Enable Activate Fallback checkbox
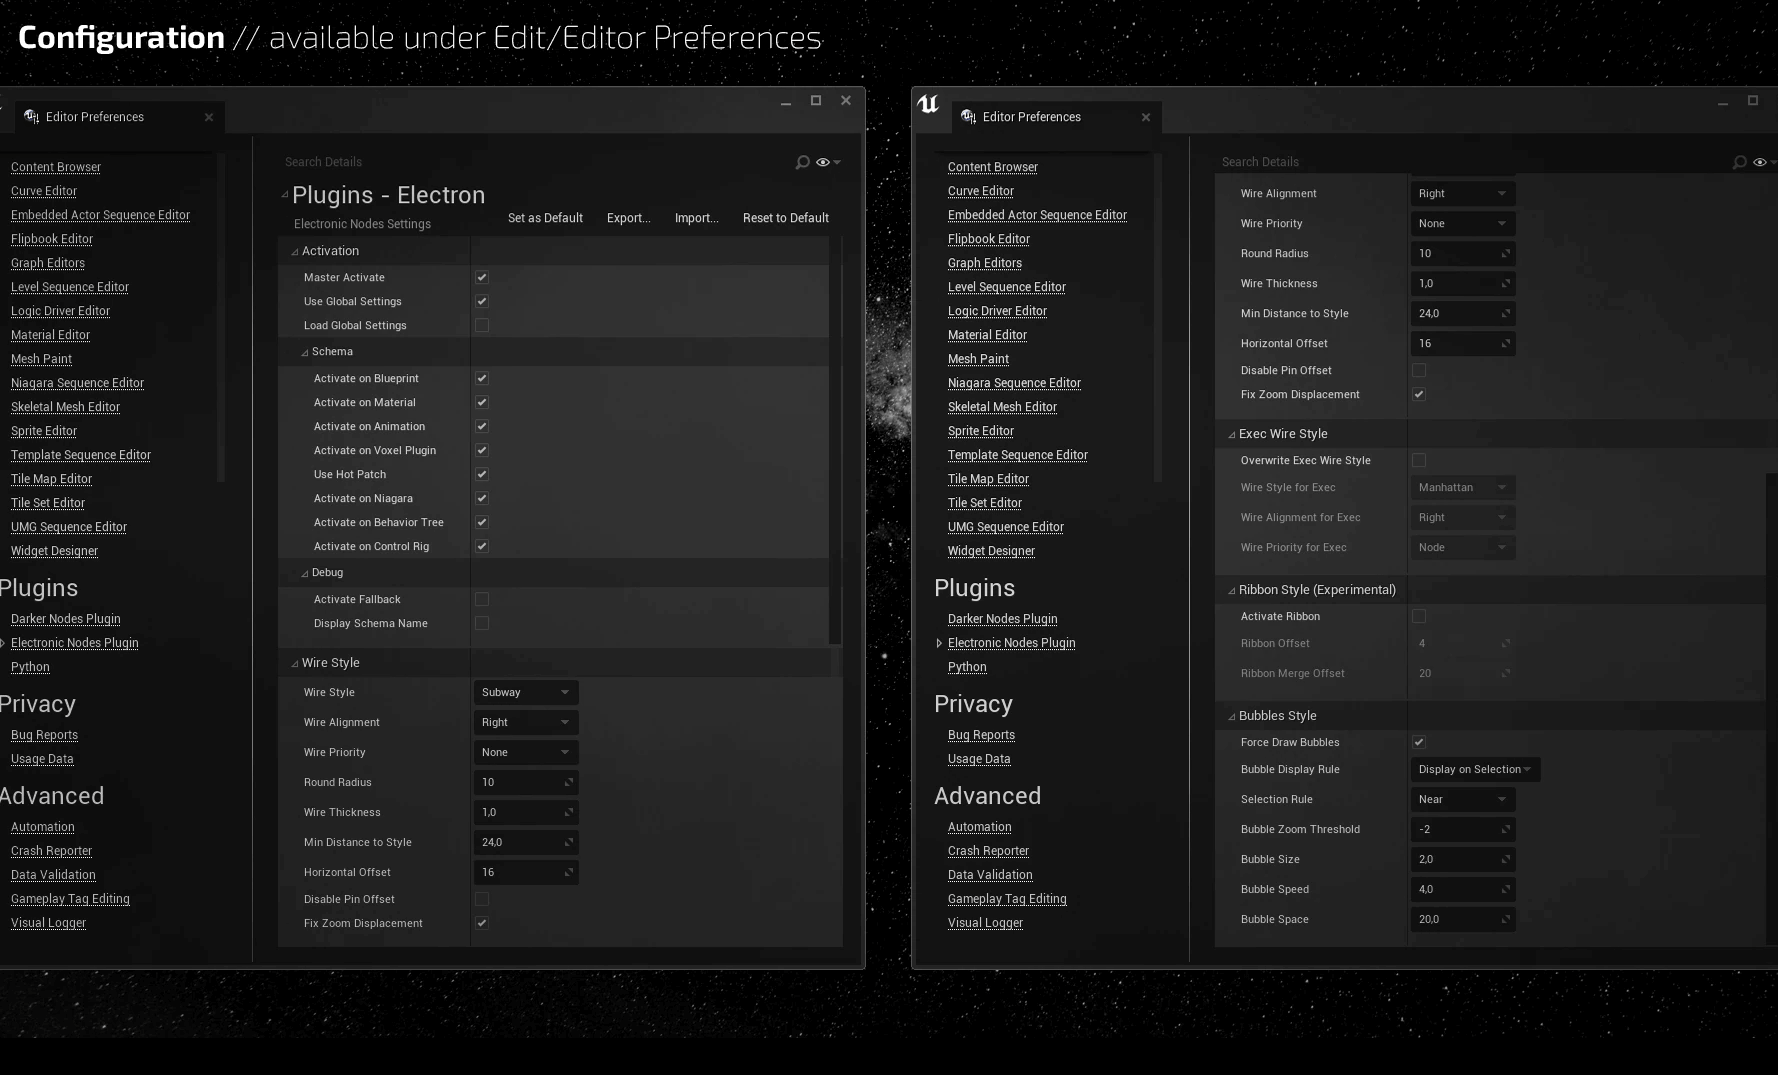 pyautogui.click(x=482, y=599)
